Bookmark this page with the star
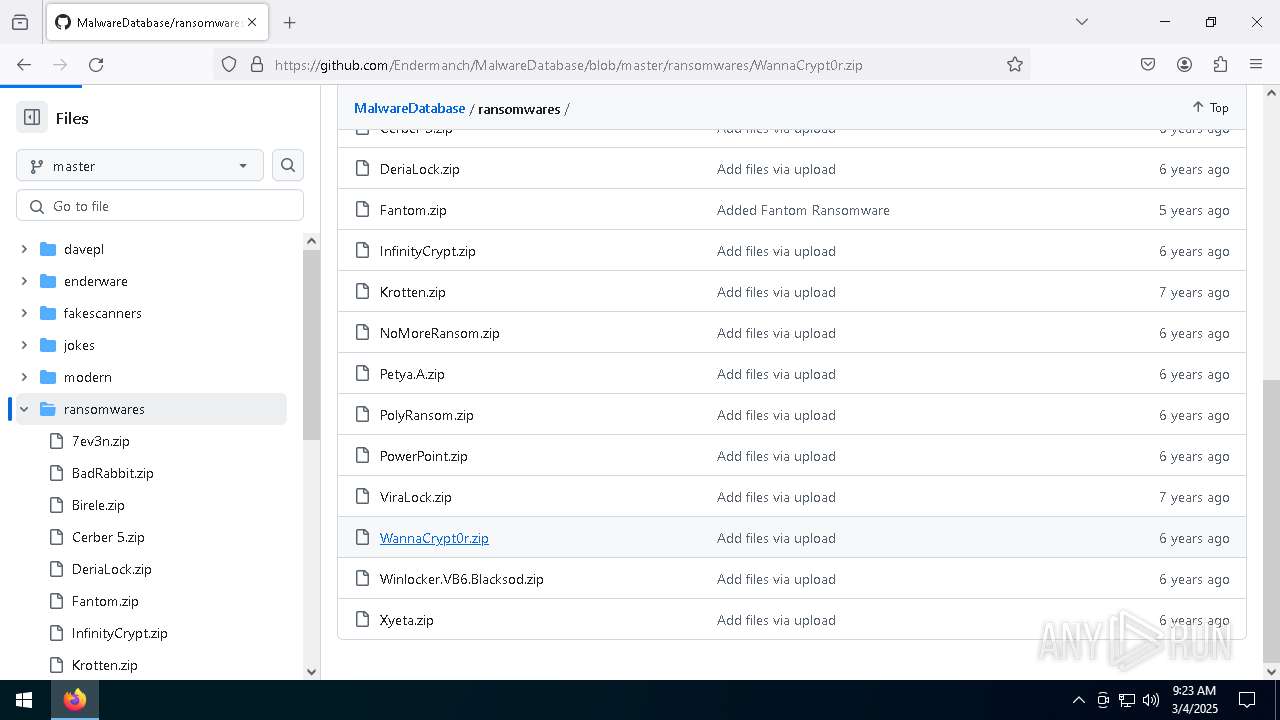This screenshot has height=720, width=1280. click(1015, 64)
